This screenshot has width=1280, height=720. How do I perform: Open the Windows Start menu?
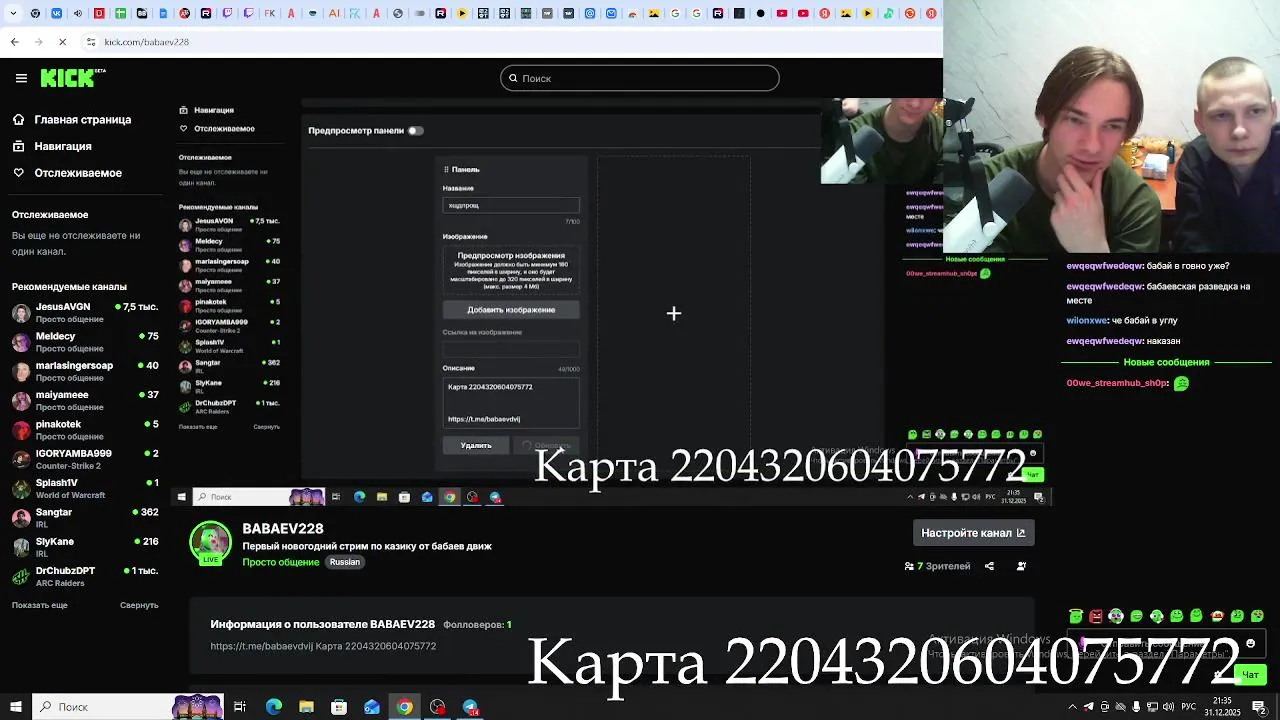click(x=15, y=707)
